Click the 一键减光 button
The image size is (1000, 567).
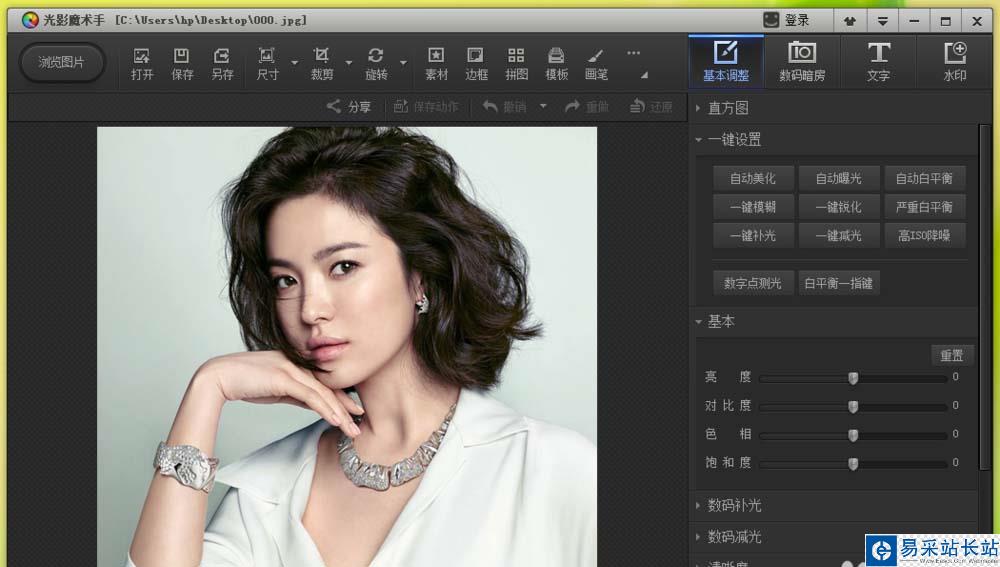839,235
